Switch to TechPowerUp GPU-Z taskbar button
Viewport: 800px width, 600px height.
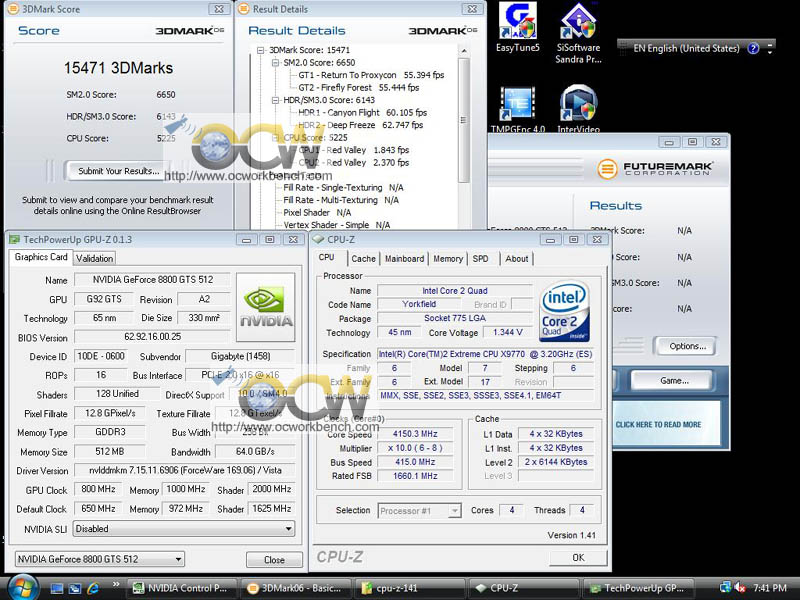[x=638, y=588]
